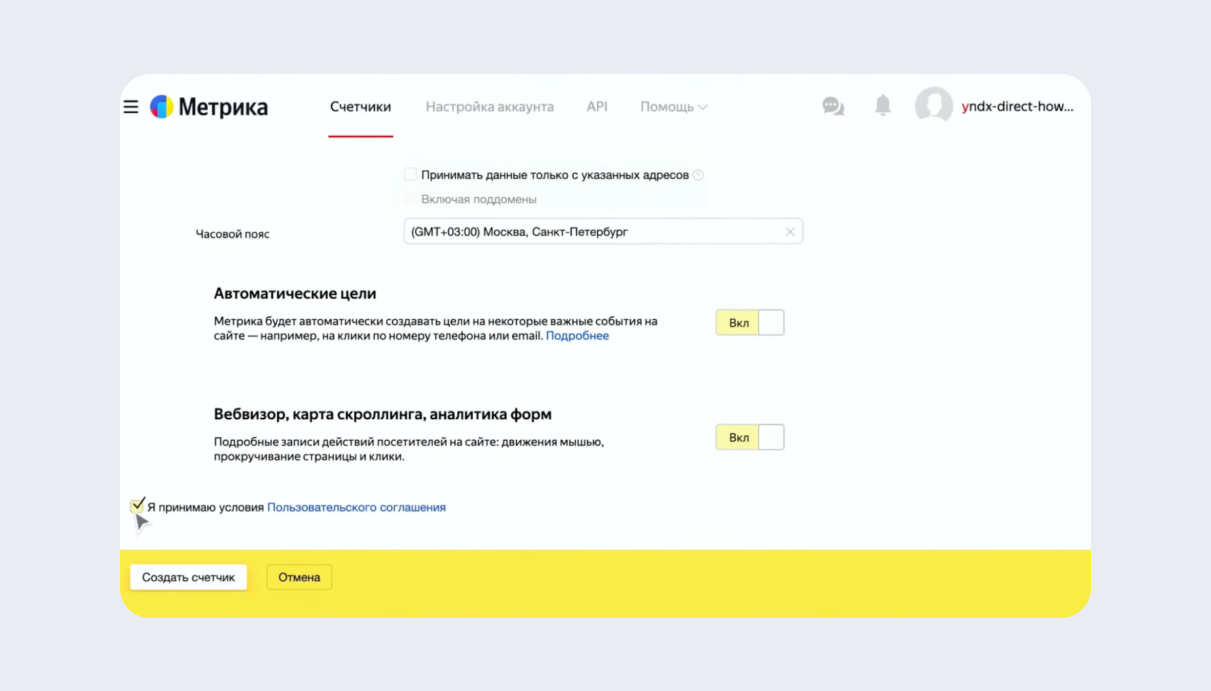Click the 'Вебвизор, карта скроллинга, аналитика форм' heading
Viewport: 1211px width, 691px height.
point(383,414)
